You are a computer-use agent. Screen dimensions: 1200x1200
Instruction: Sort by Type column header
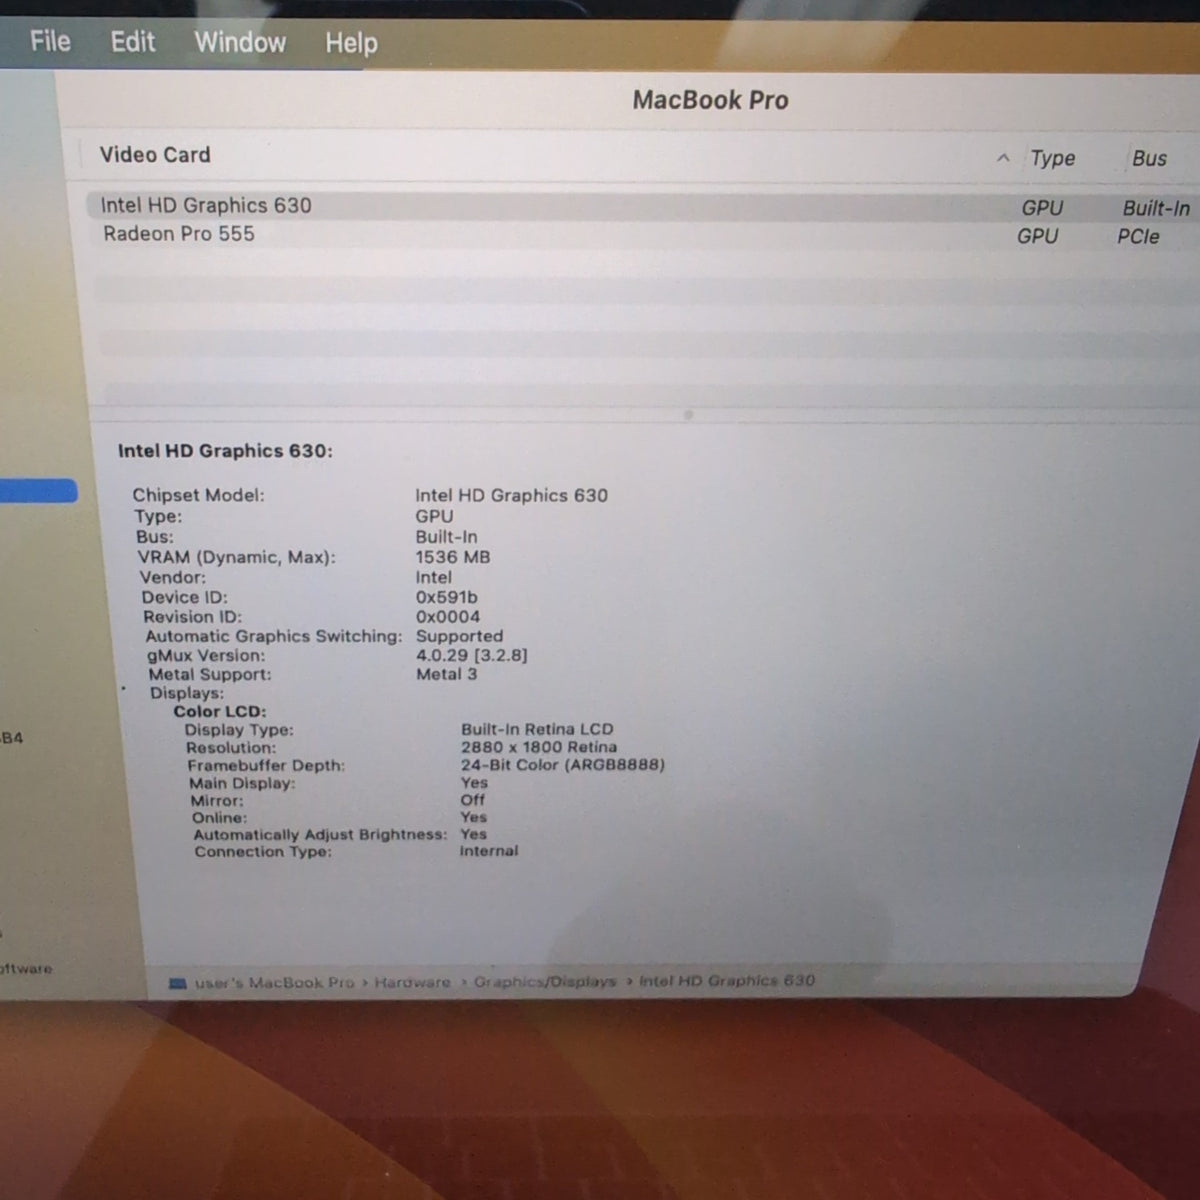(x=1052, y=158)
